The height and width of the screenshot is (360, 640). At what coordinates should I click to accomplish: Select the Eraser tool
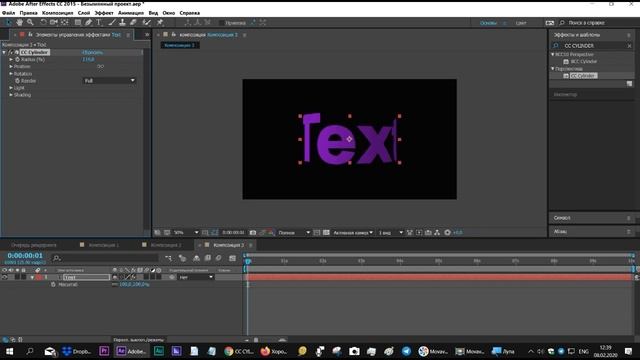pyautogui.click(x=133, y=22)
